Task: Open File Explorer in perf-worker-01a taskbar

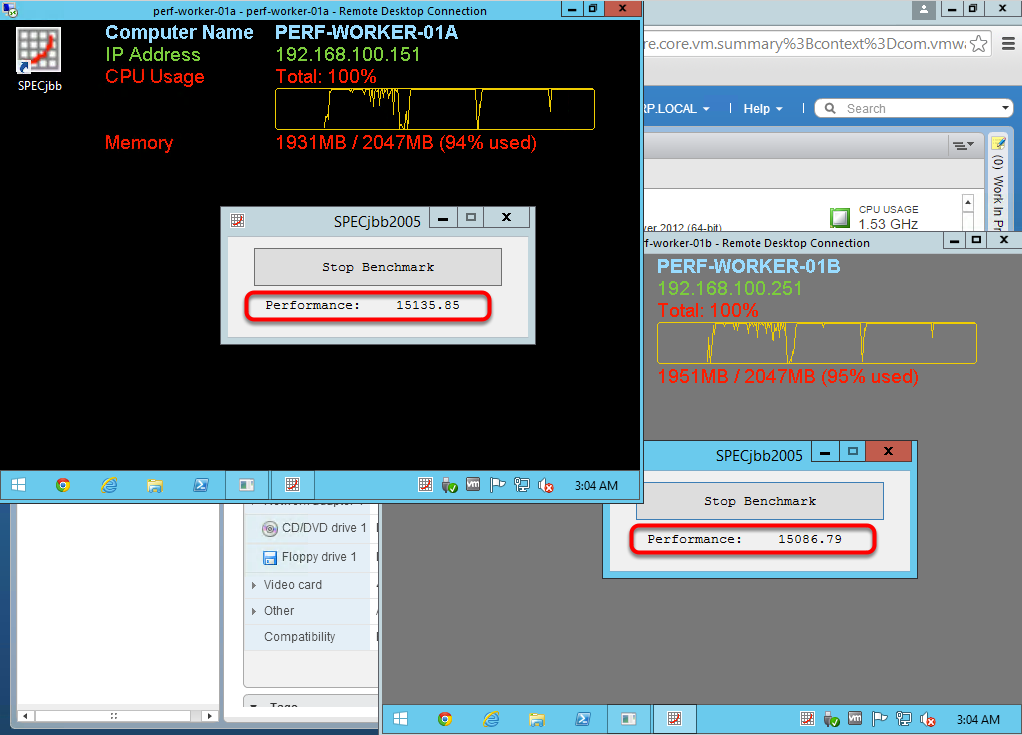Action: click(155, 485)
